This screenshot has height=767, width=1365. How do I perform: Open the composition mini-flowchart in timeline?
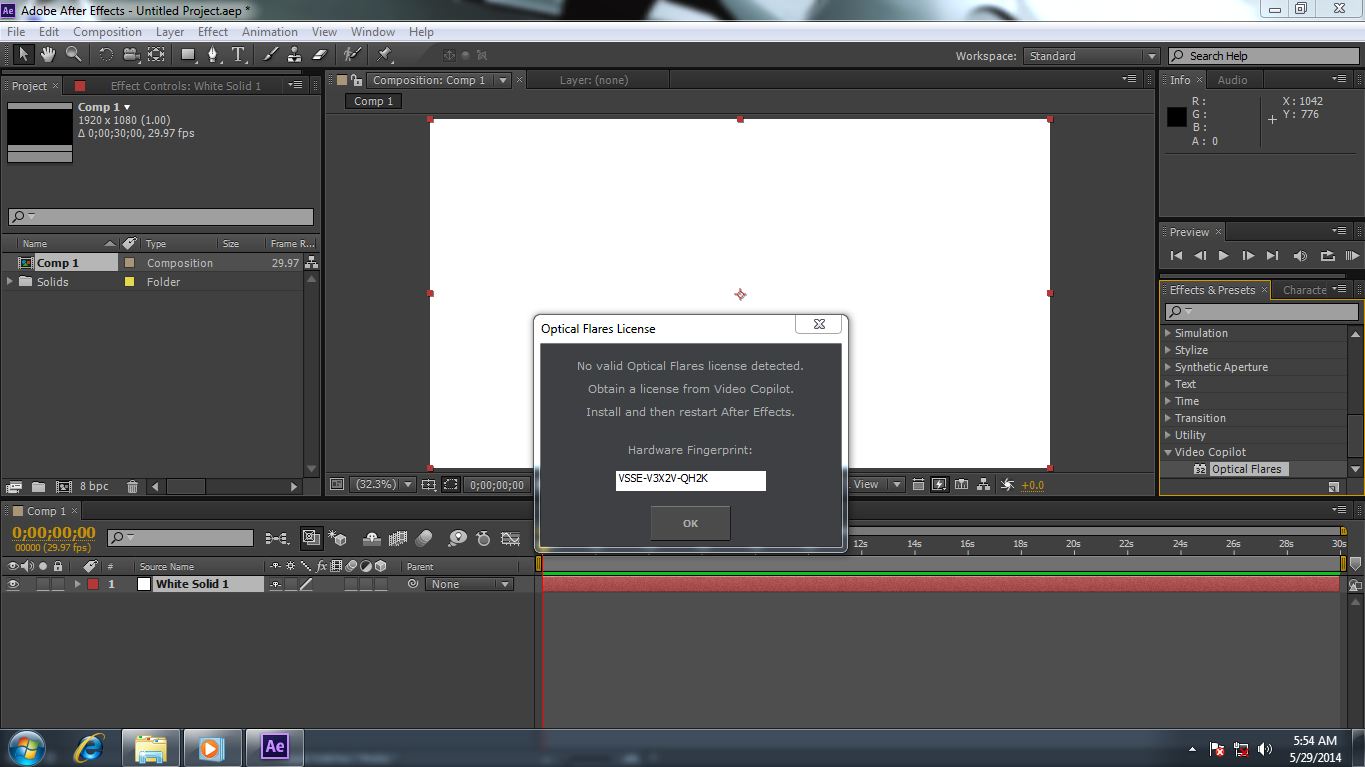pos(277,538)
